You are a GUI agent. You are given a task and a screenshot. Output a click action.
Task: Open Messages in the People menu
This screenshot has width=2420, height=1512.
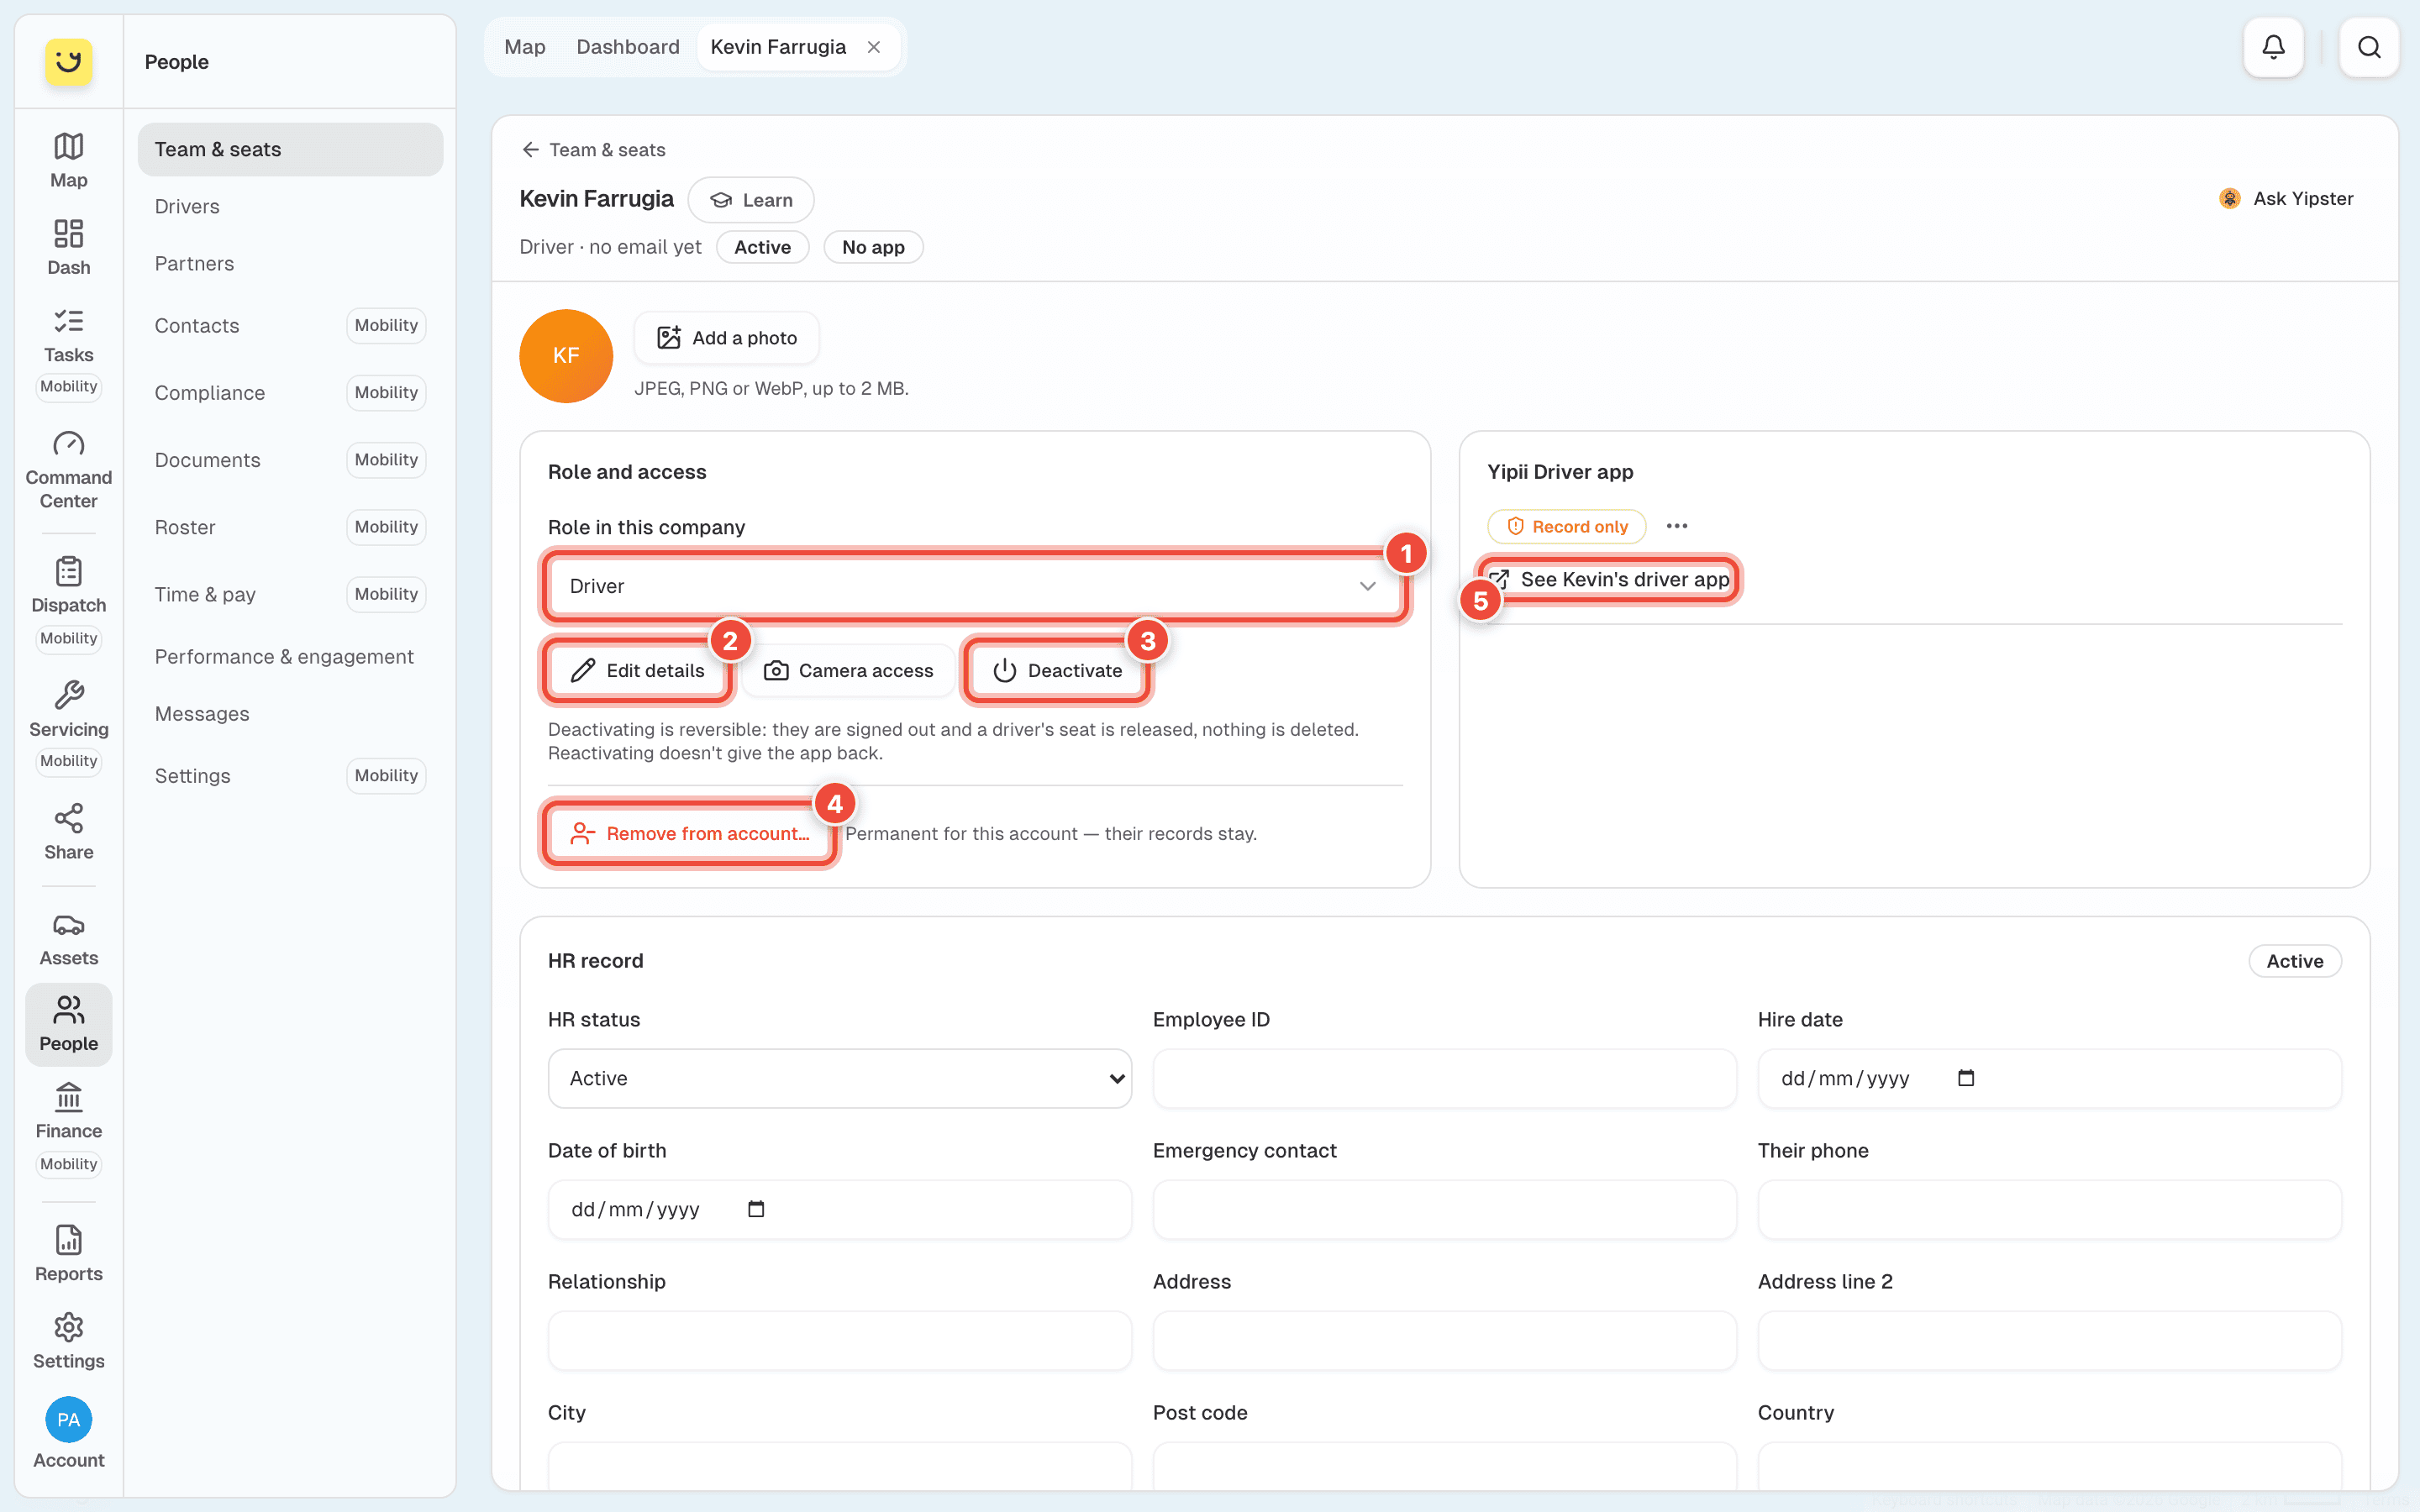[x=290, y=714]
